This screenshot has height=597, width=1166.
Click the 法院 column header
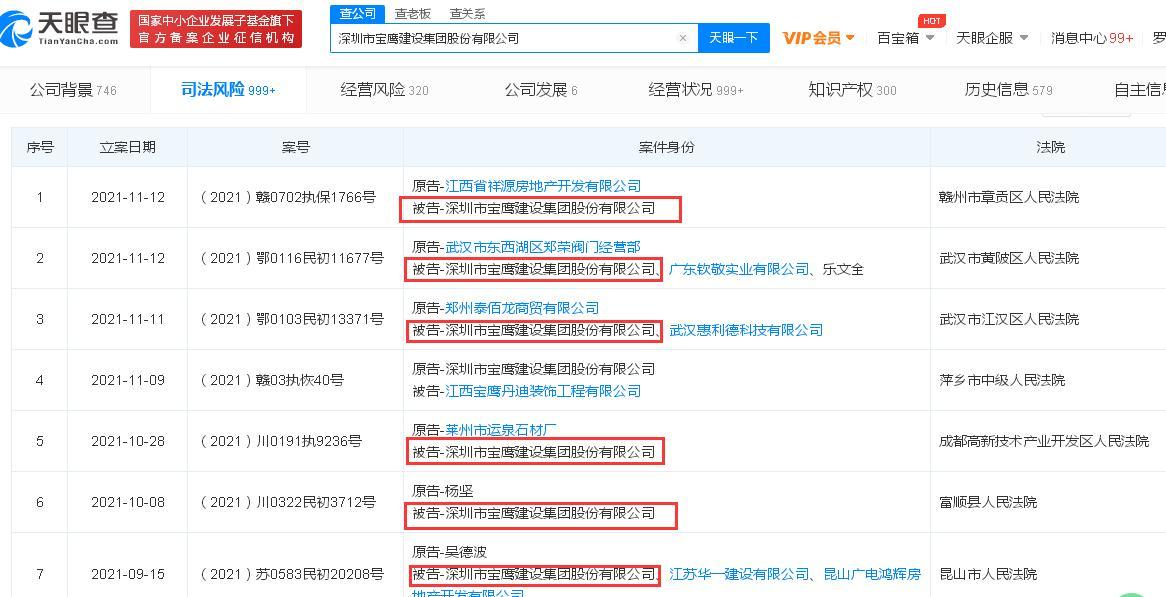point(1051,147)
